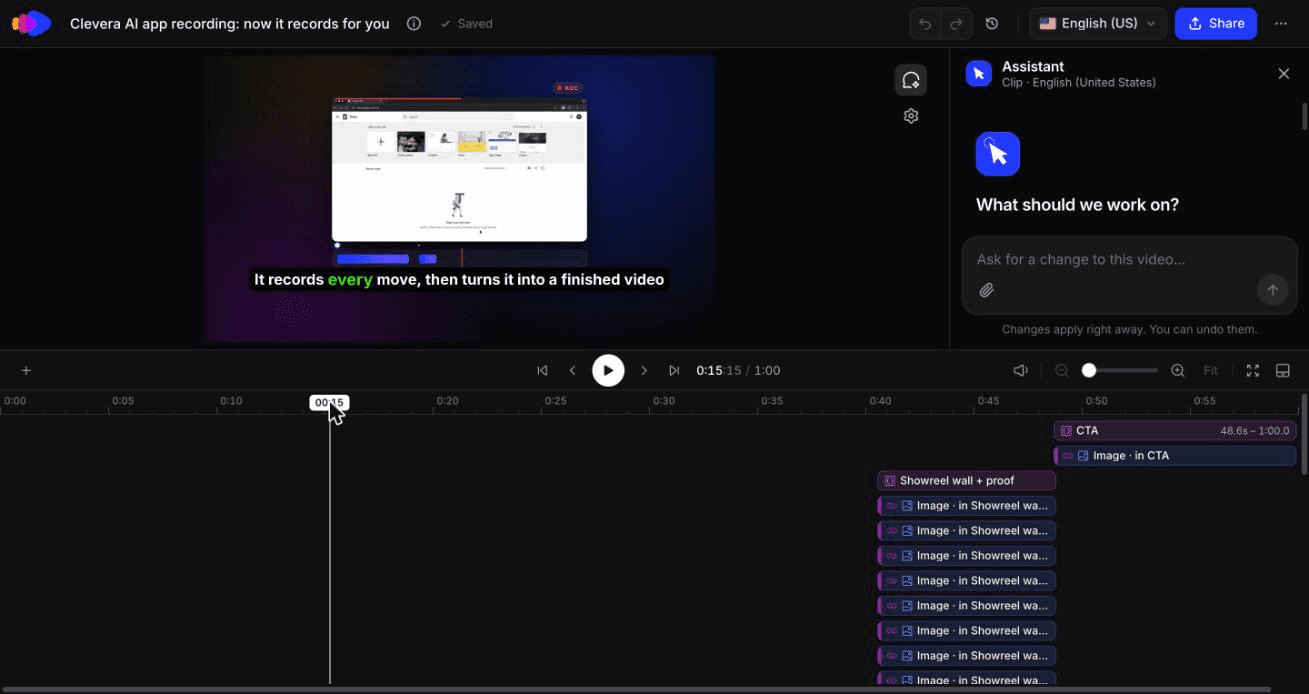1309x694 pixels.
Task: Adjust the timeline zoom slider
Action: pos(1120,370)
